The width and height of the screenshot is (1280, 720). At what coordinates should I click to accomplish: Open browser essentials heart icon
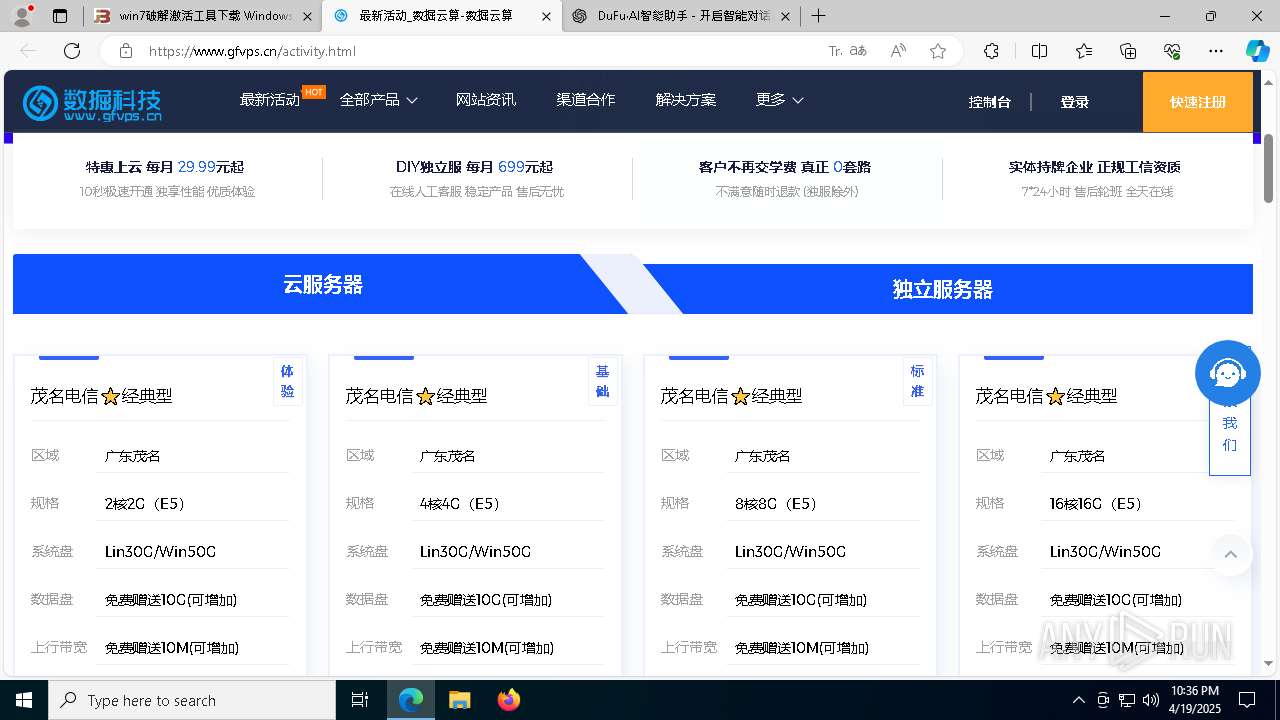1172,51
